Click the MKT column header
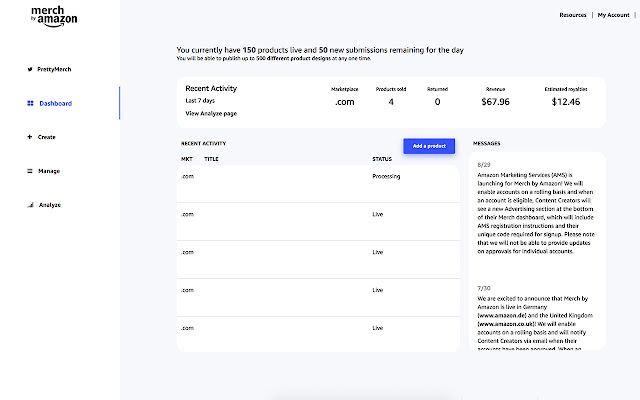The height and width of the screenshot is (400, 640). coord(187,159)
